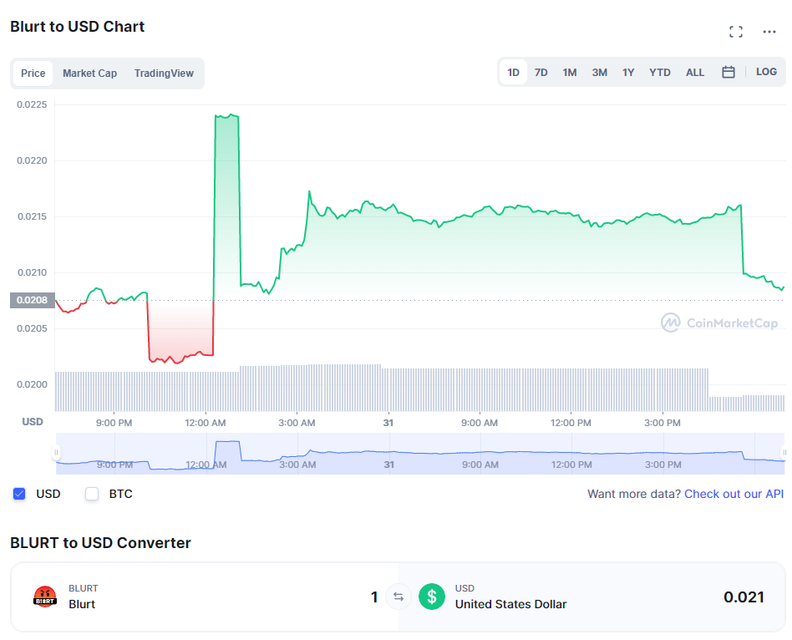Switch to TradingView tab

coord(164,73)
